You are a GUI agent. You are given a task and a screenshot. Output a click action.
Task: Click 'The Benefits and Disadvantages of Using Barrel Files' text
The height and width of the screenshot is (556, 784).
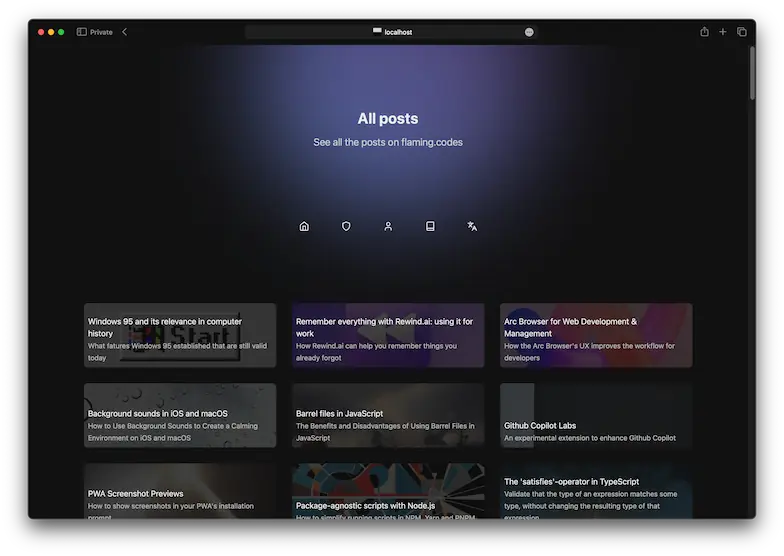coord(385,432)
